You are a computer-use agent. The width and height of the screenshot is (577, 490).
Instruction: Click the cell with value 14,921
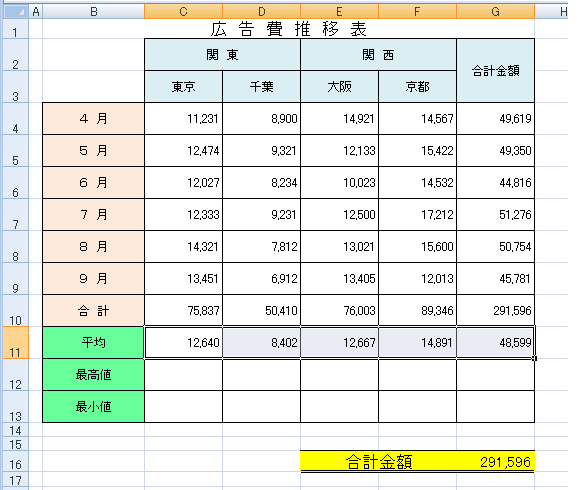click(339, 118)
